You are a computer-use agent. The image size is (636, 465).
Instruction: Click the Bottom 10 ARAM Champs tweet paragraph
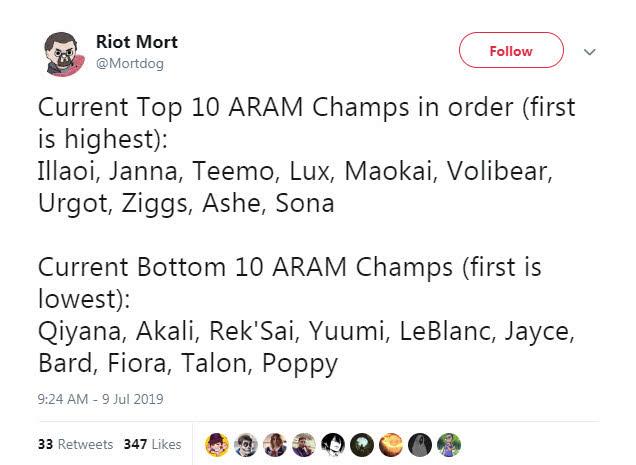(x=306, y=315)
